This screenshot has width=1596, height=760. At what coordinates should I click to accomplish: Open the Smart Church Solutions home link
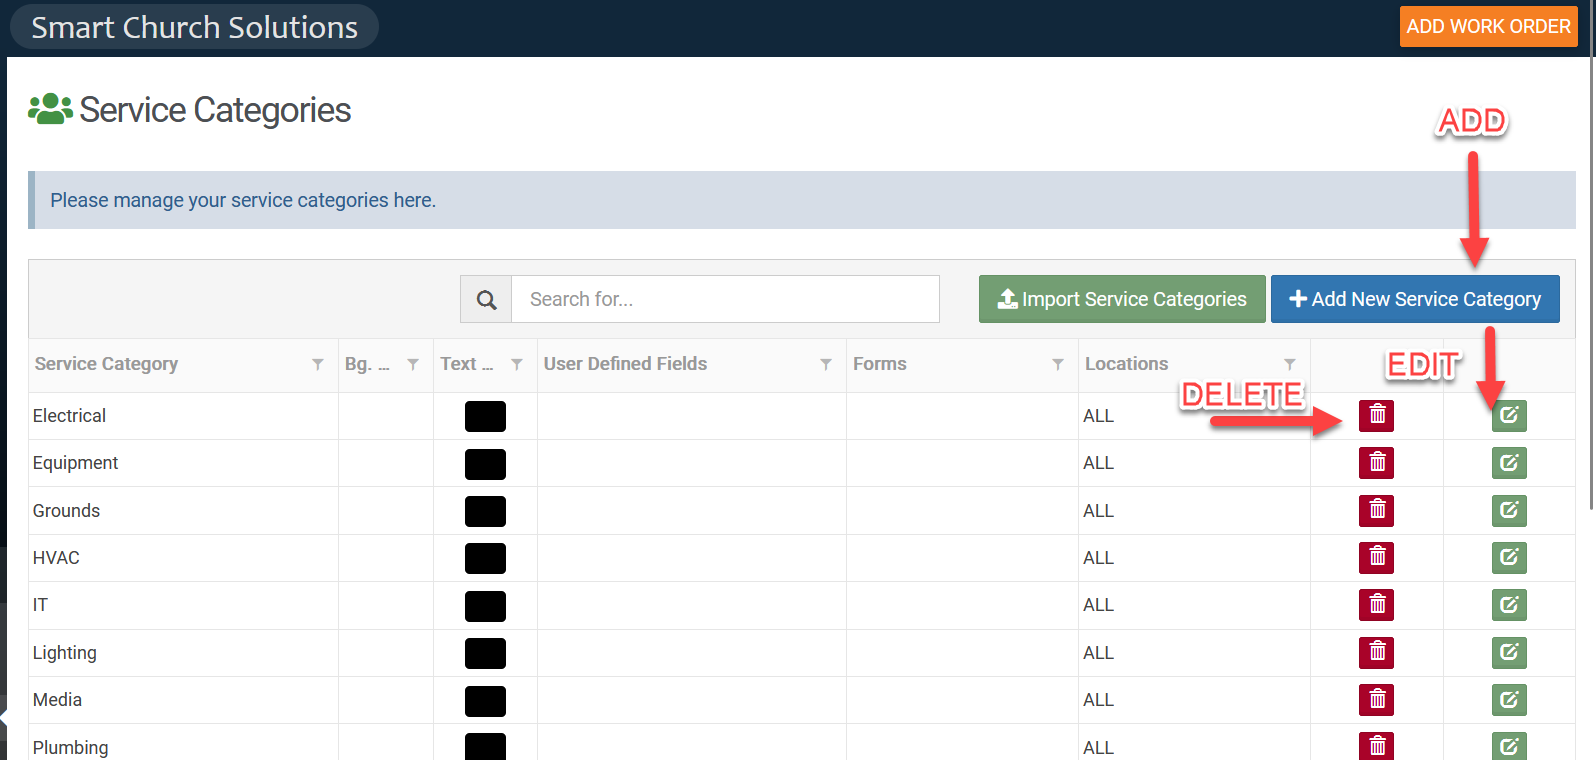(x=194, y=27)
